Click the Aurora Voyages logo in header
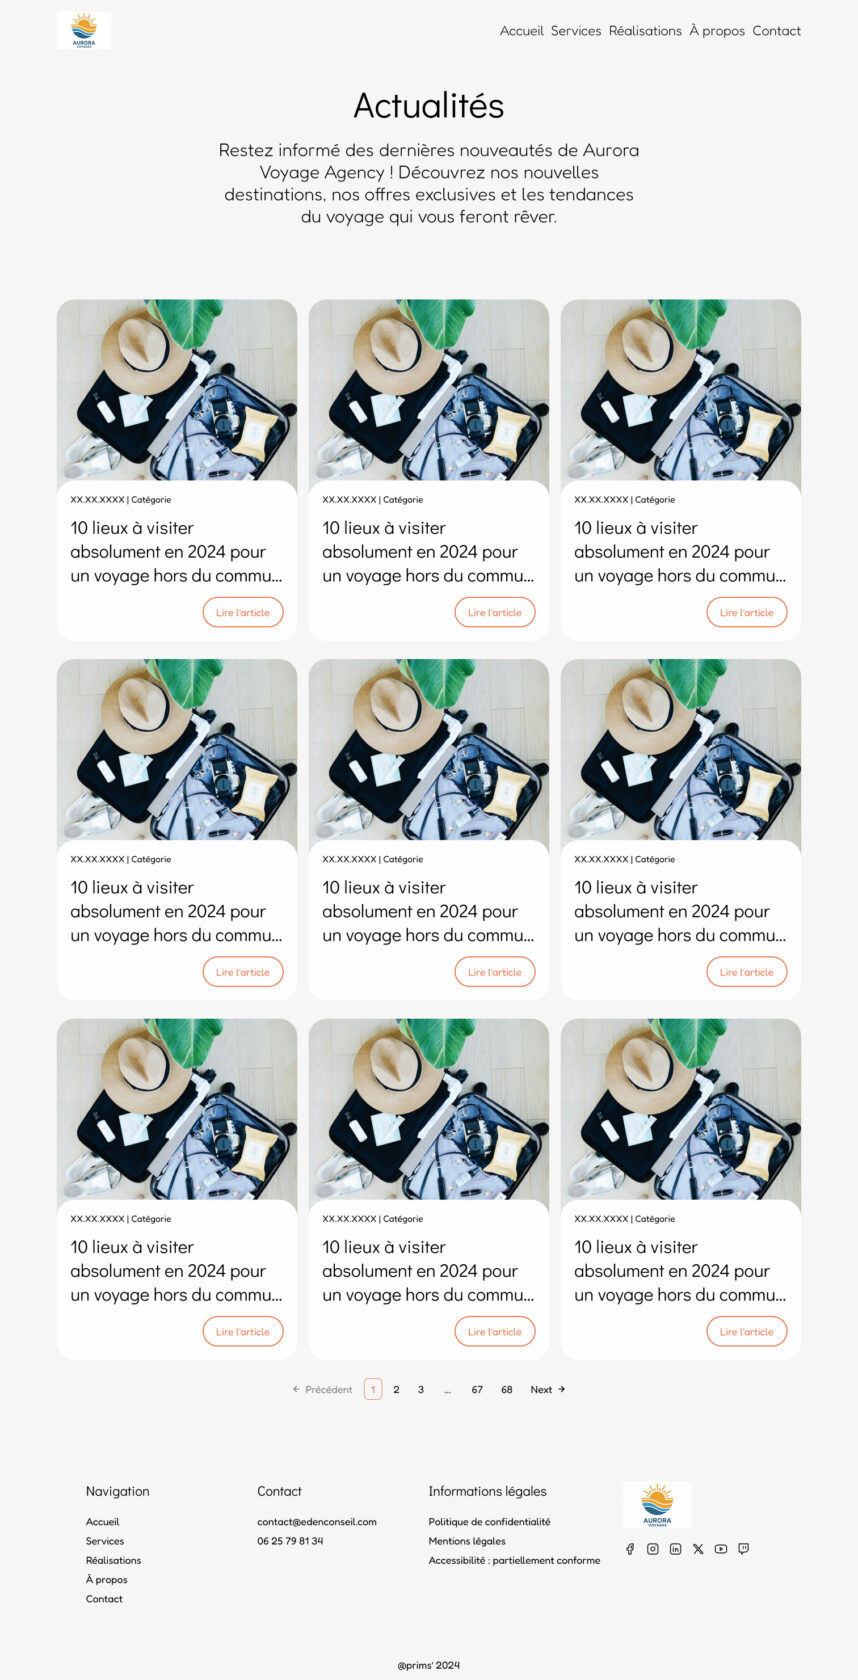Viewport: 858px width, 1680px height. click(84, 30)
